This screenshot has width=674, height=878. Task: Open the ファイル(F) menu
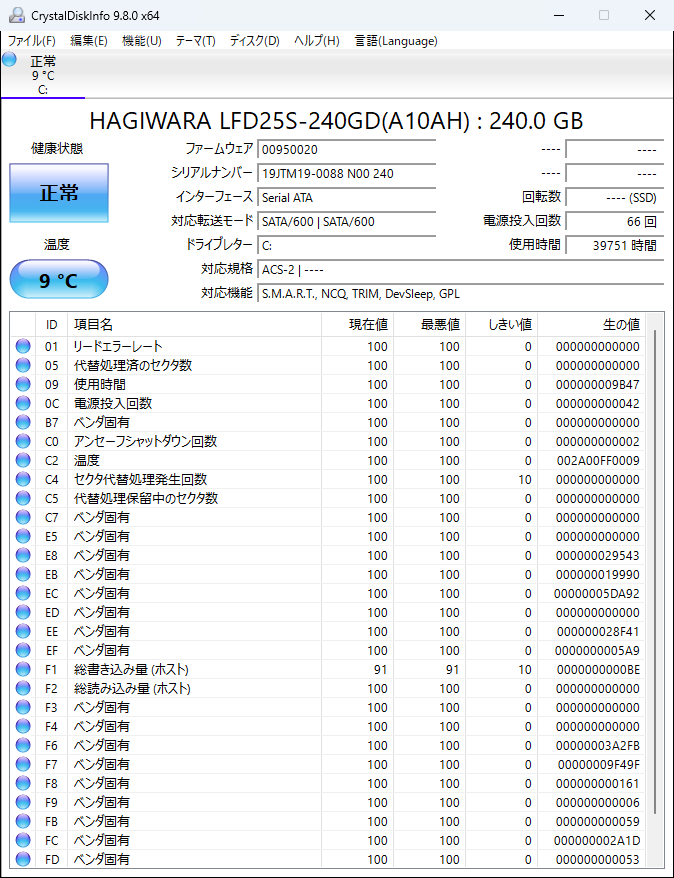[32, 41]
